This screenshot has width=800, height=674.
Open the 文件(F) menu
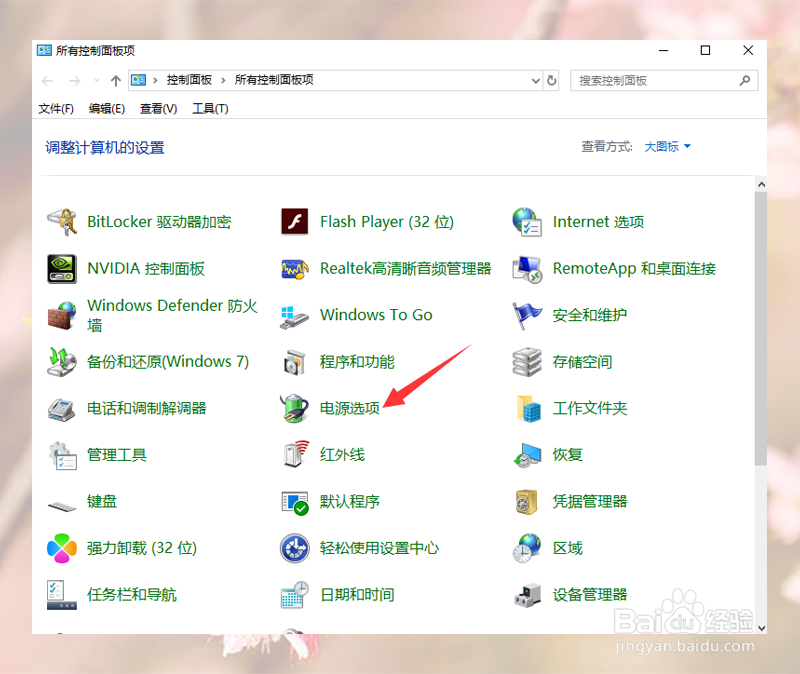click(x=56, y=109)
